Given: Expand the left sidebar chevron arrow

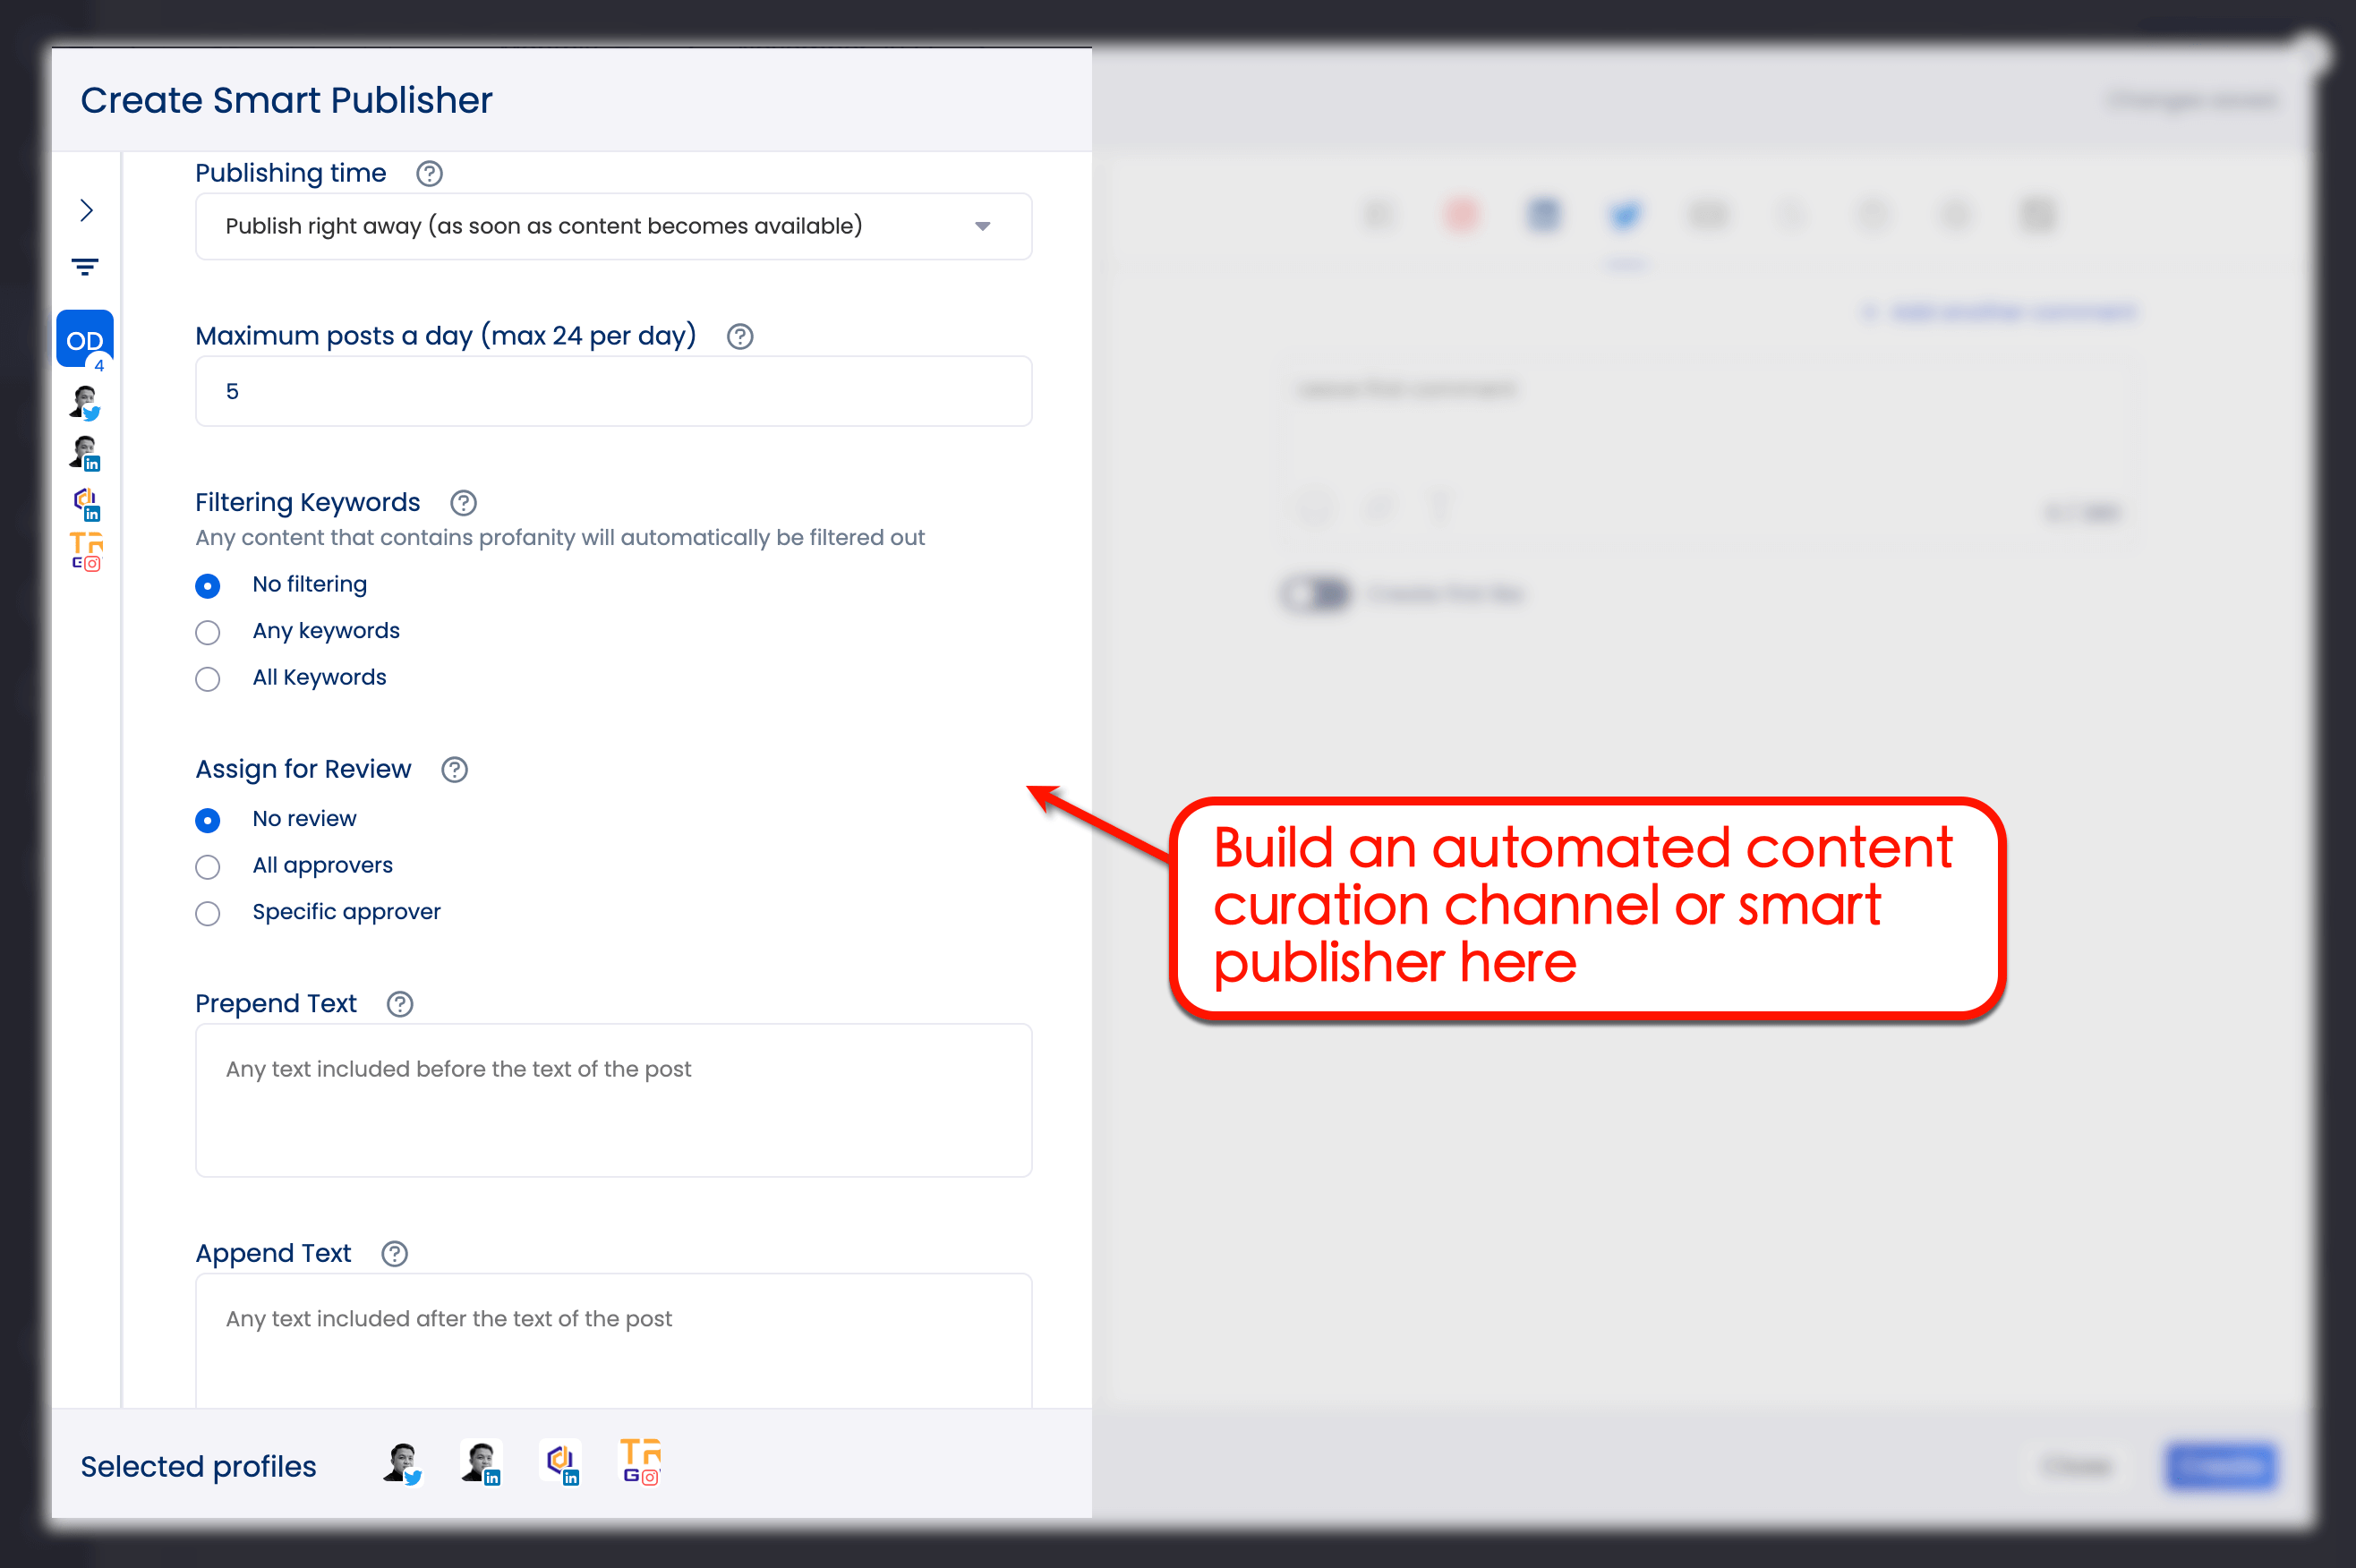Looking at the screenshot, I should (86, 210).
